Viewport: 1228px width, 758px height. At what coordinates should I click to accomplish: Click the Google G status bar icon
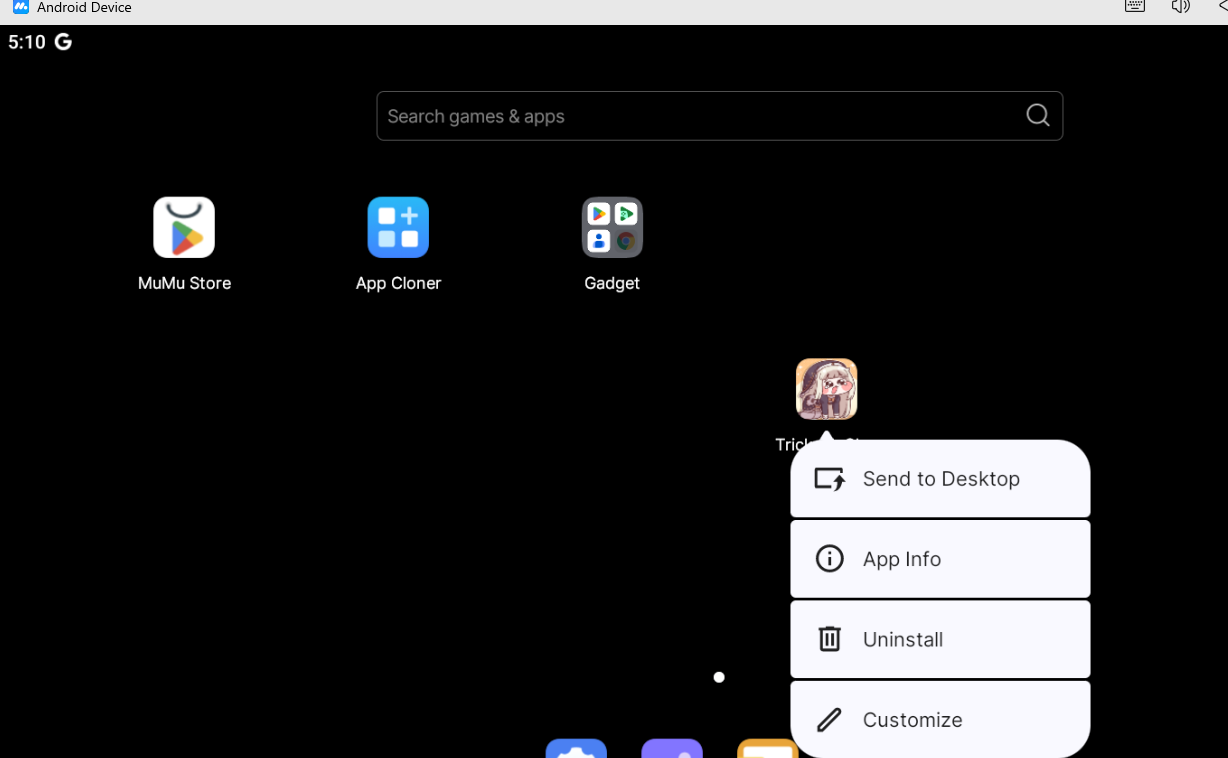coord(63,42)
